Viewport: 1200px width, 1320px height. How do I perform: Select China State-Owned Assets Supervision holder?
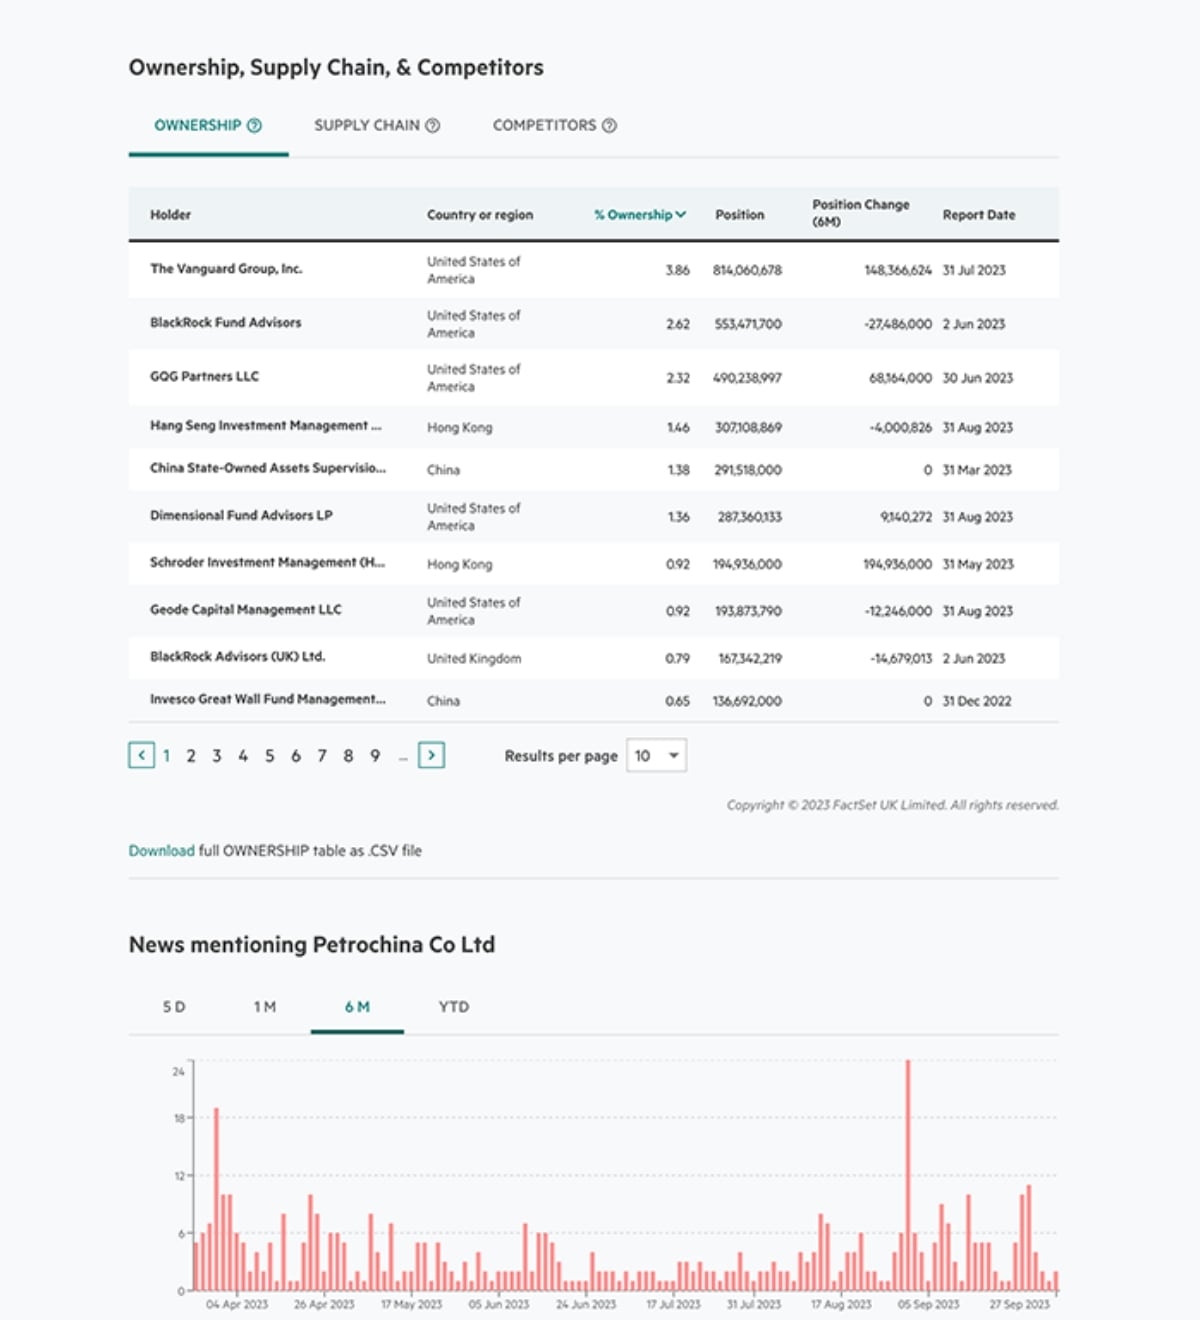tap(268, 468)
